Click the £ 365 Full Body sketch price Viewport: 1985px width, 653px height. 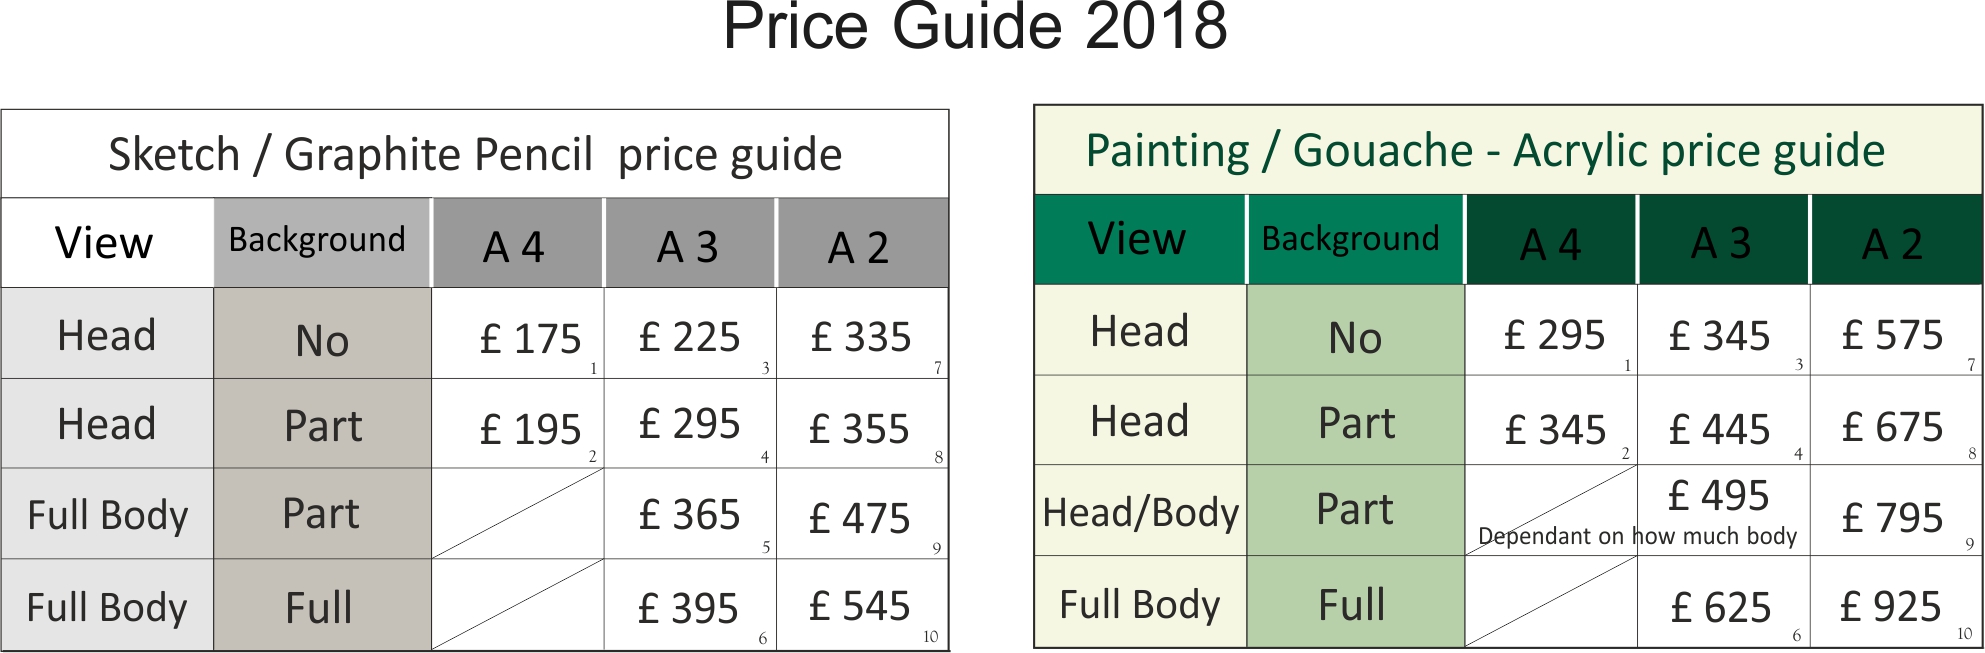coord(690,513)
